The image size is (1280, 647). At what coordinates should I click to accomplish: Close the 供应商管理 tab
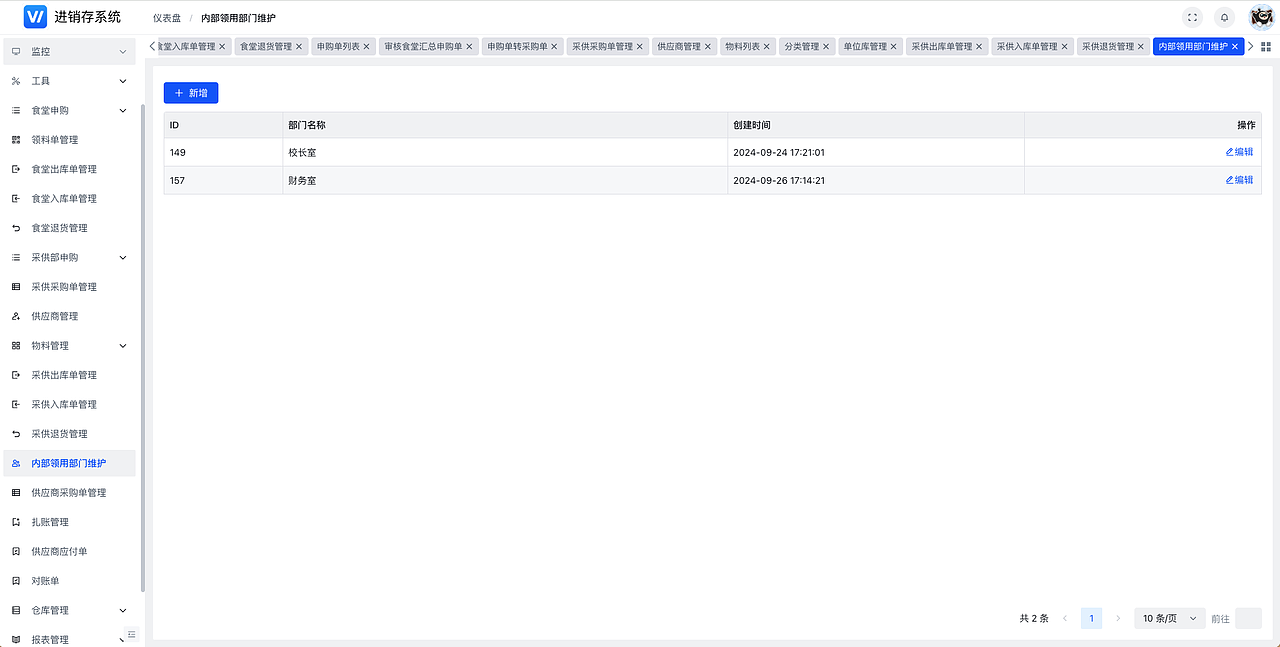[x=708, y=46]
